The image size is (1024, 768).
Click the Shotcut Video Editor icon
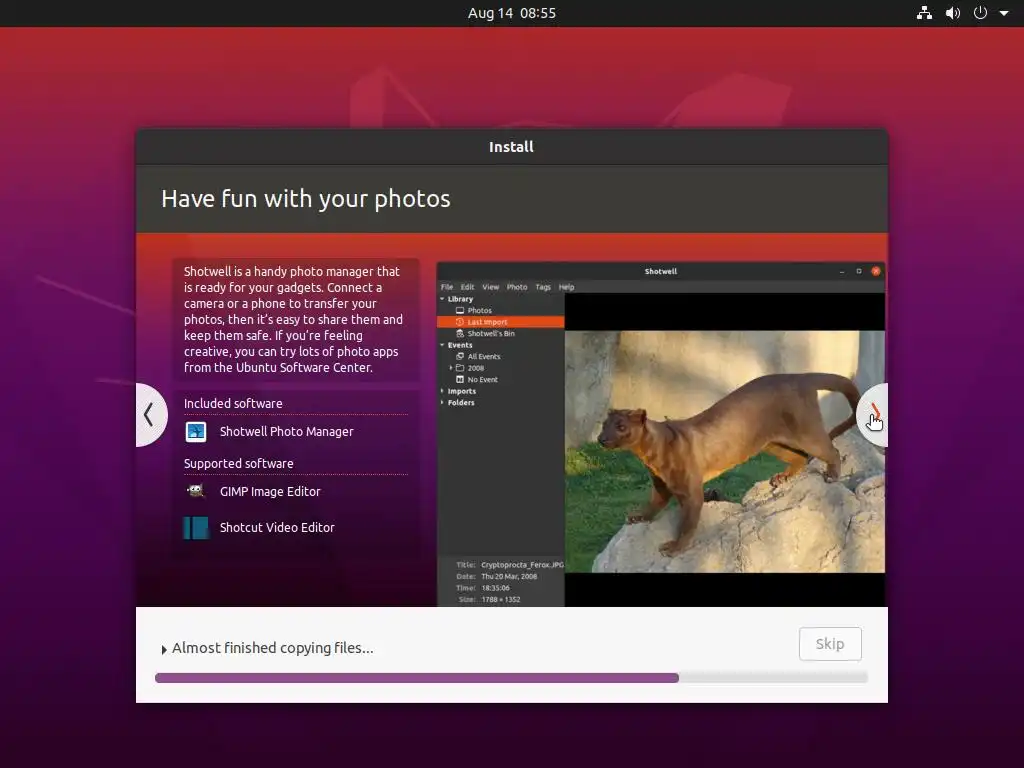[x=196, y=528]
